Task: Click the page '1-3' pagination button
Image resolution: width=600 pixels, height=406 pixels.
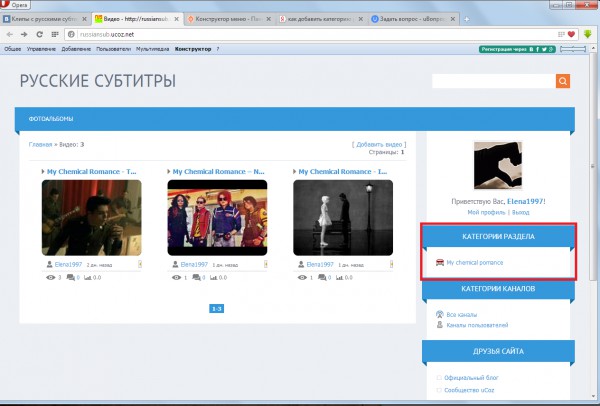Action: click(x=217, y=308)
